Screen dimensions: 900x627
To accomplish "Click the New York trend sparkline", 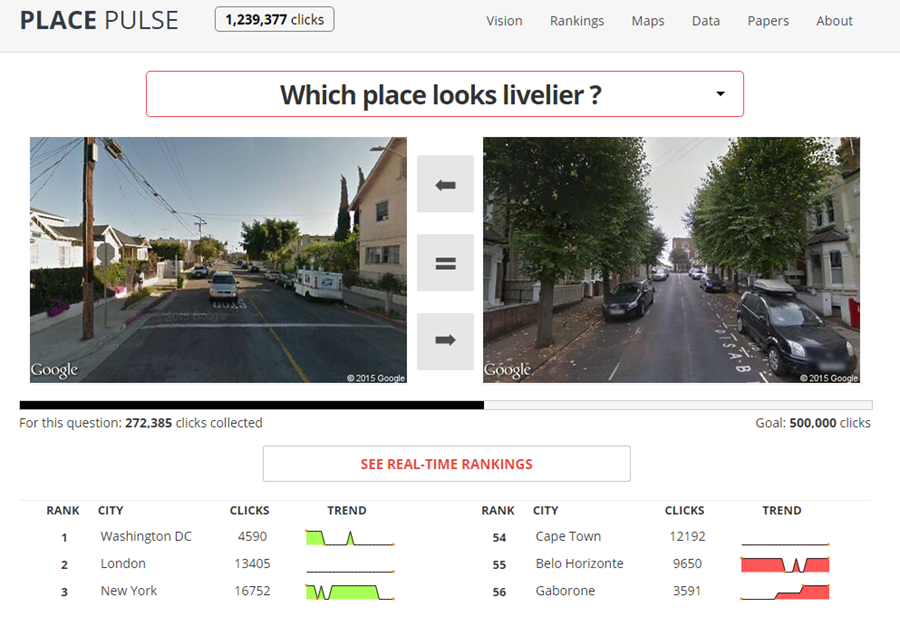I will tap(350, 592).
